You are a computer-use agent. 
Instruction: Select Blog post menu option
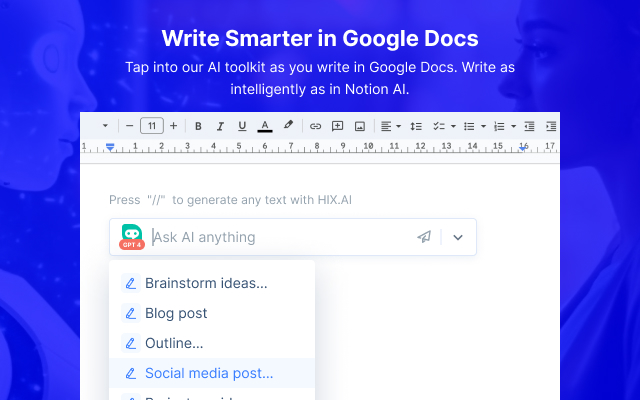click(212, 313)
